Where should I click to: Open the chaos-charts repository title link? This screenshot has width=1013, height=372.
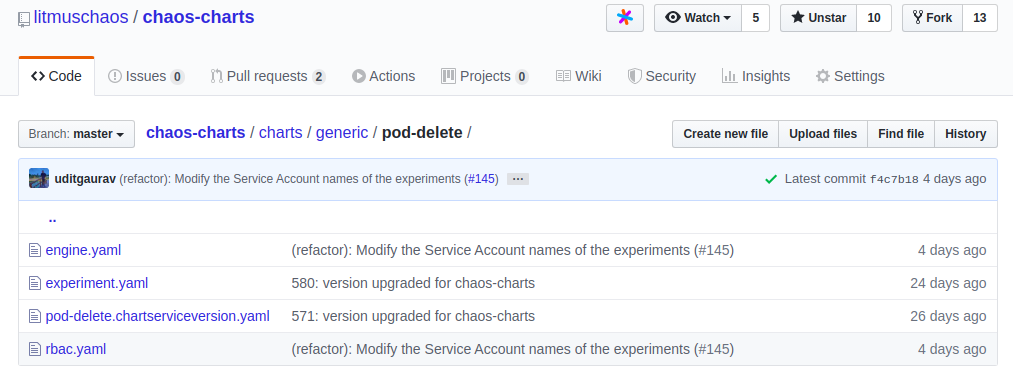(198, 17)
